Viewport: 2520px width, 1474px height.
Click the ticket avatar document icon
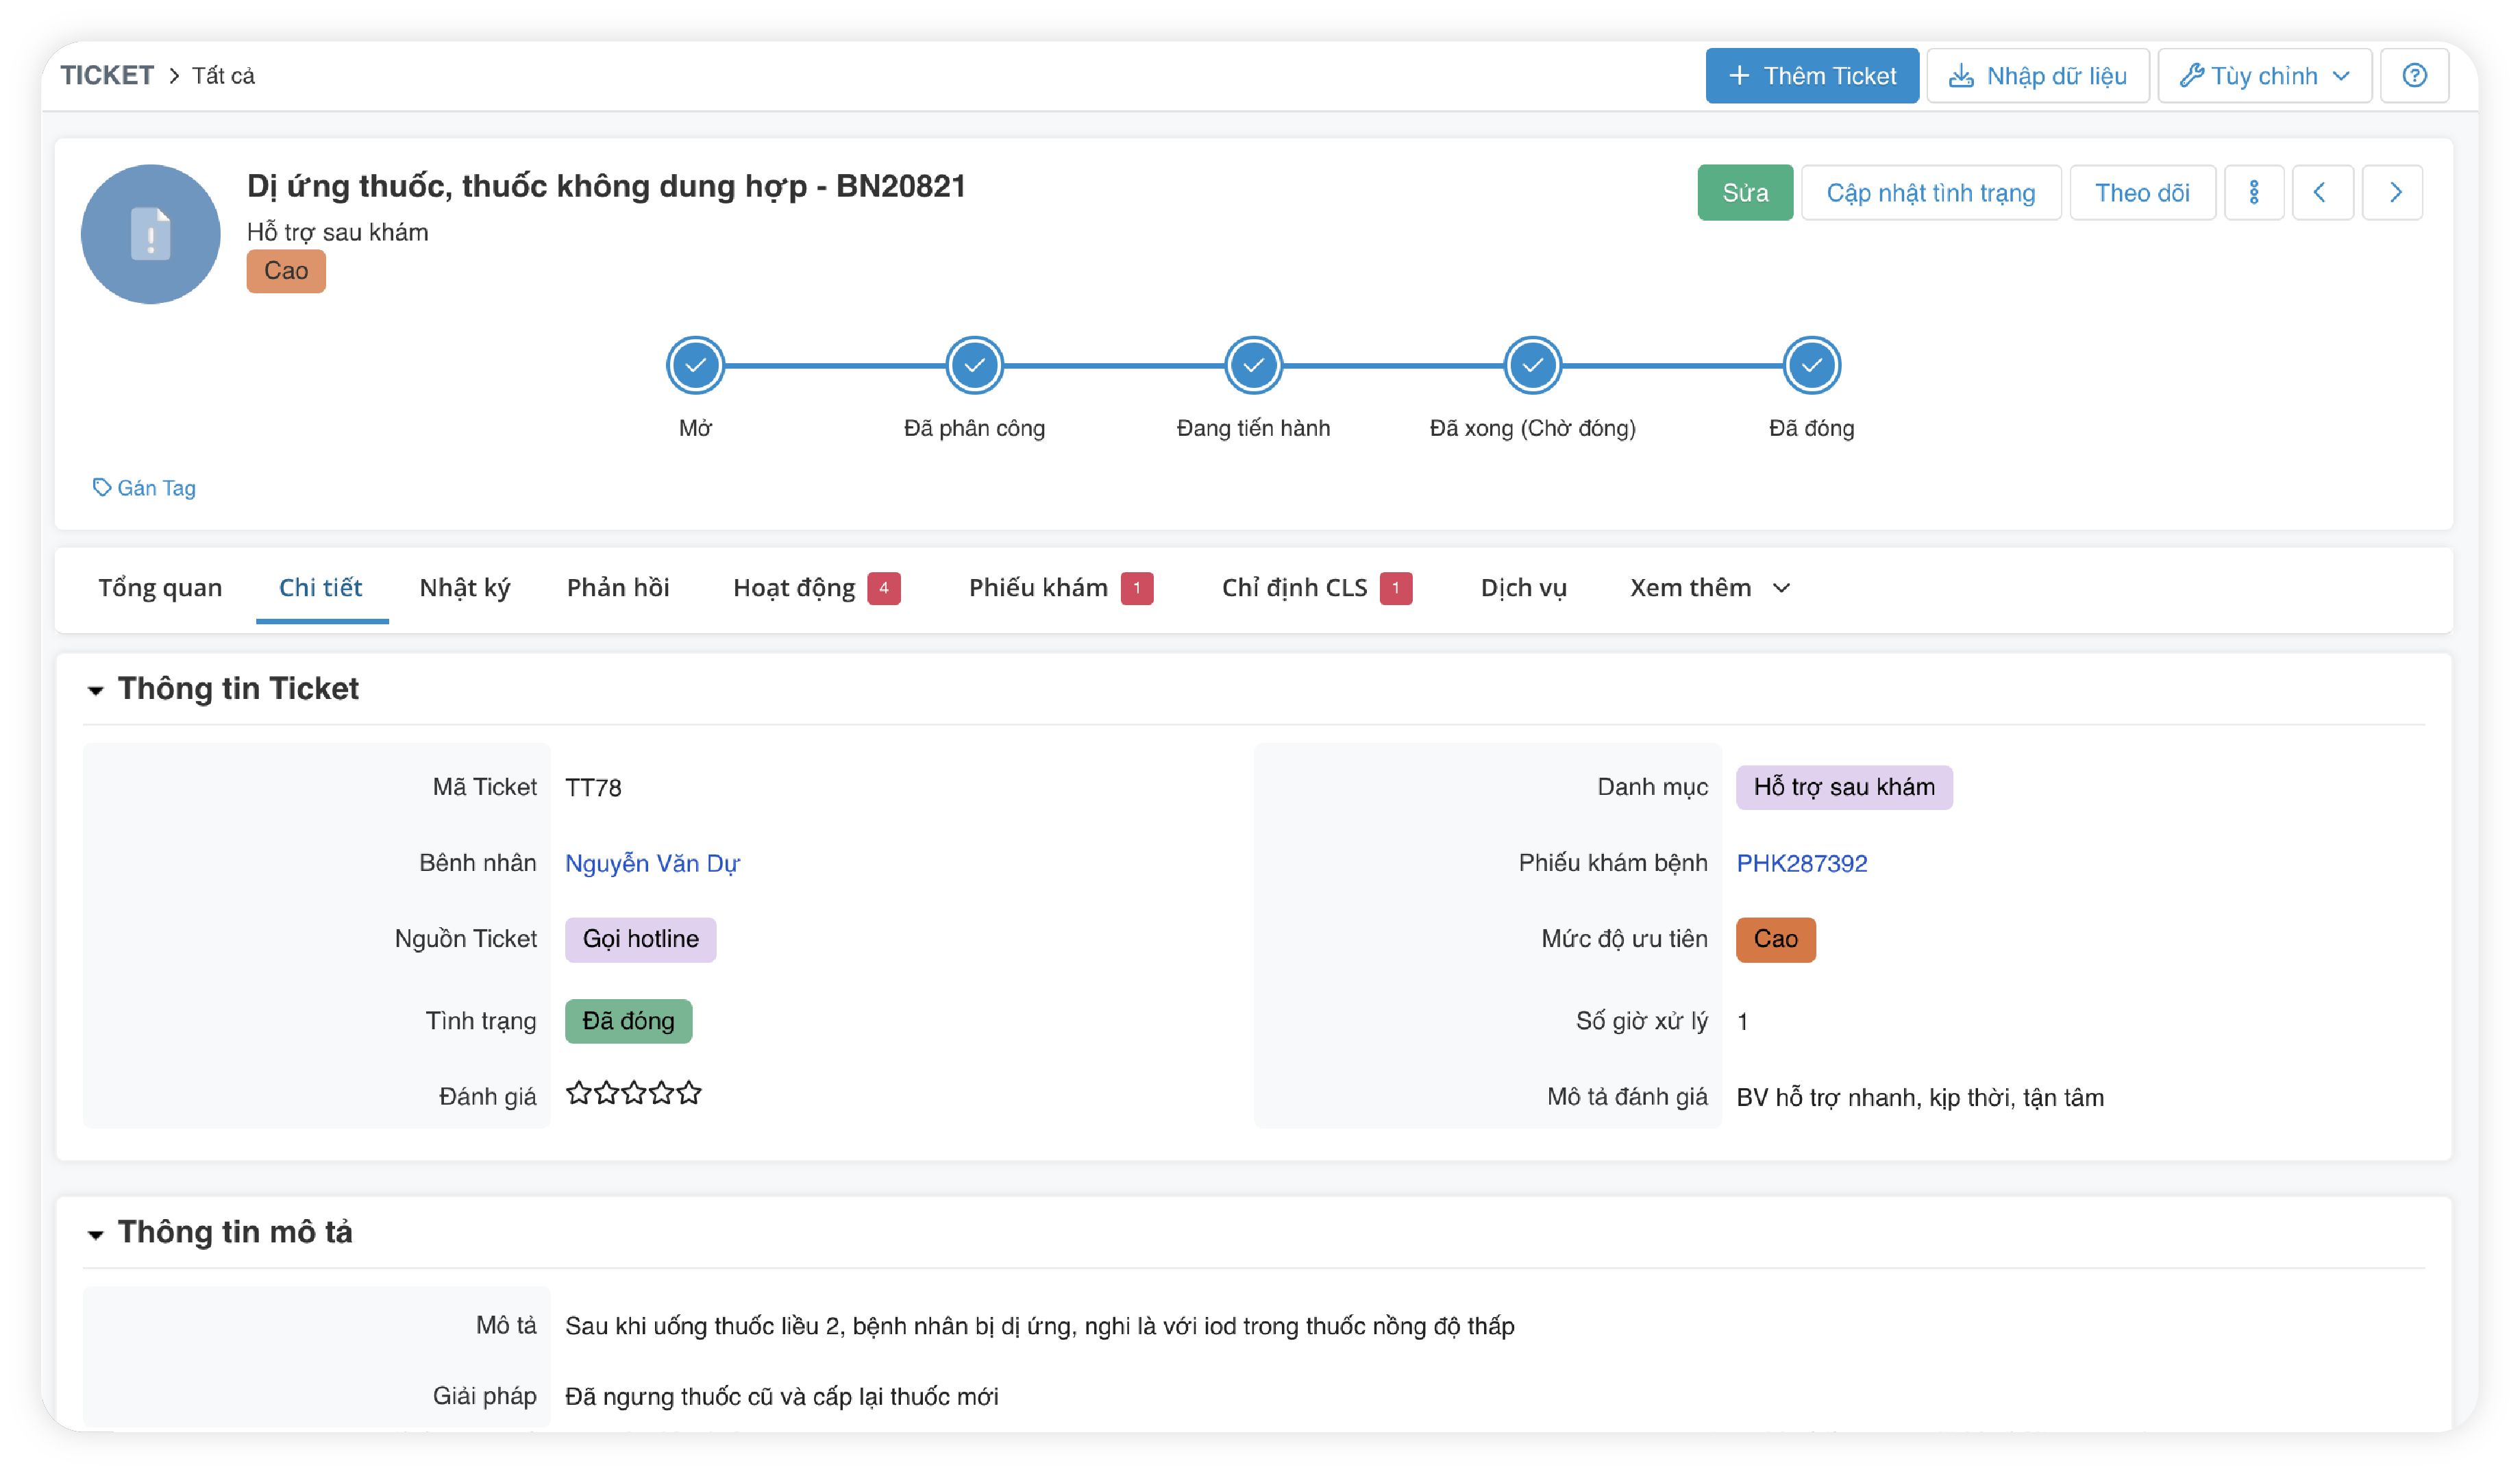coord(150,234)
